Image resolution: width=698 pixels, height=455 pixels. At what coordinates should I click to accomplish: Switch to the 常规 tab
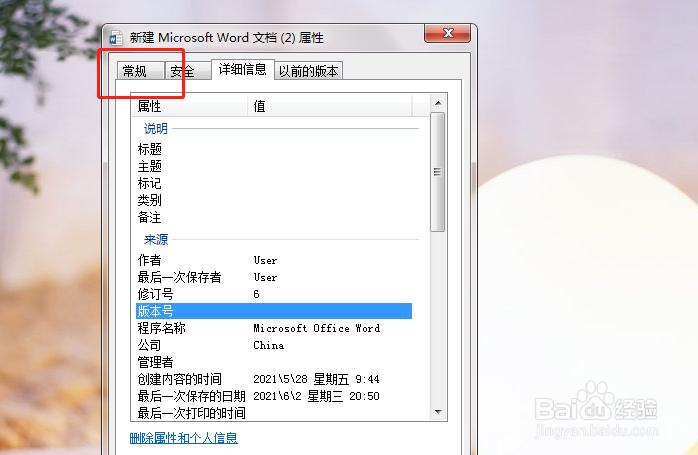pos(141,71)
